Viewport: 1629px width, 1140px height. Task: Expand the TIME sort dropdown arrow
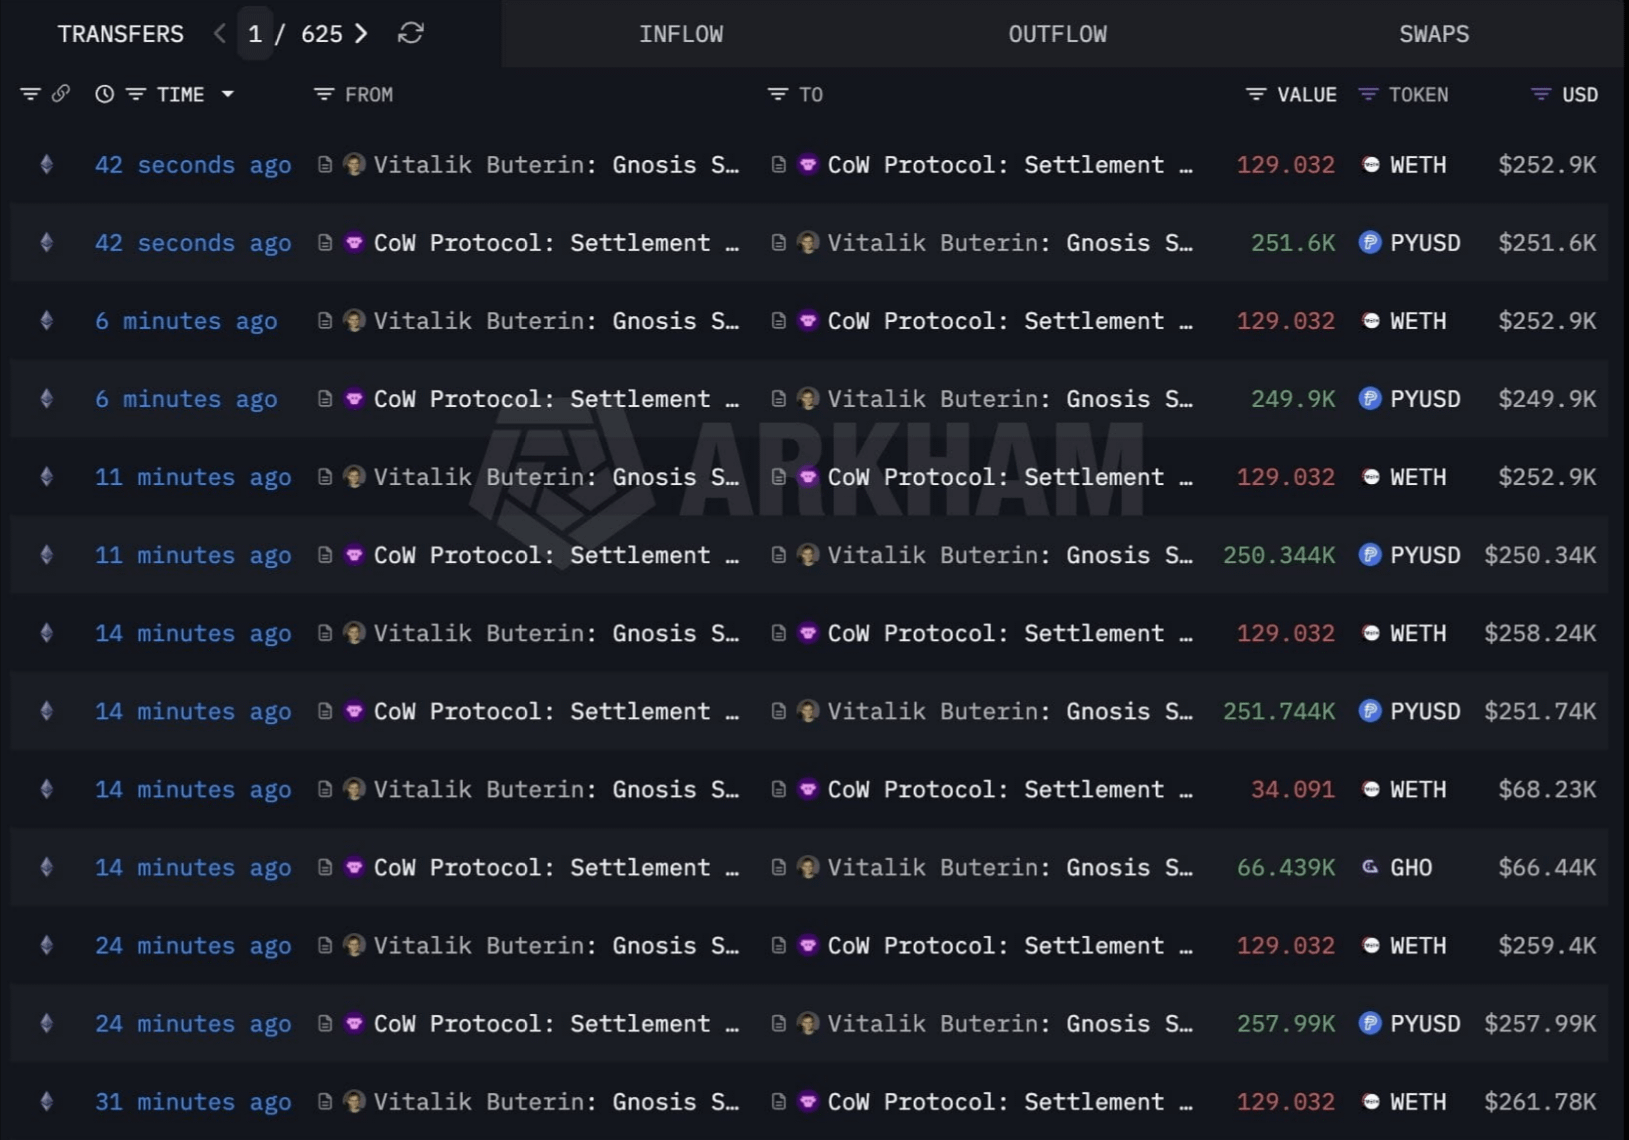click(228, 94)
